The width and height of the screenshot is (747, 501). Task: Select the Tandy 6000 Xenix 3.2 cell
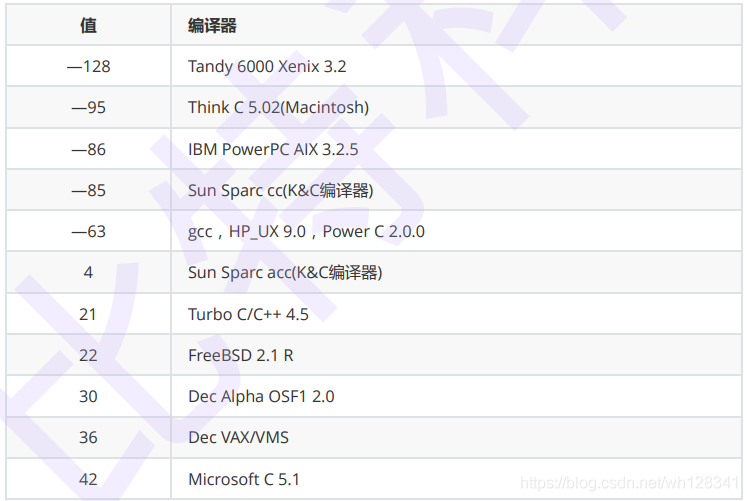pos(267,67)
